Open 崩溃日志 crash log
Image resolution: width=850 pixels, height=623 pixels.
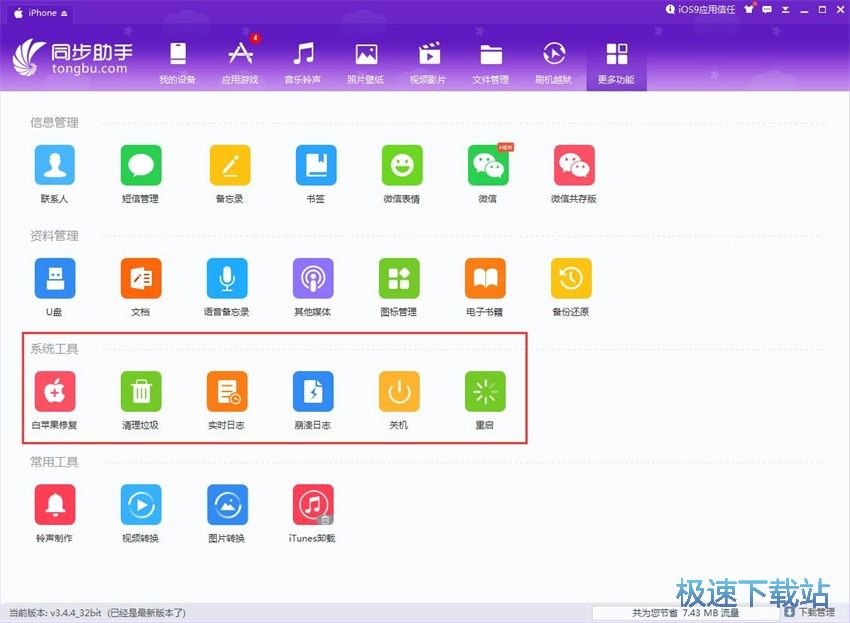coord(313,391)
